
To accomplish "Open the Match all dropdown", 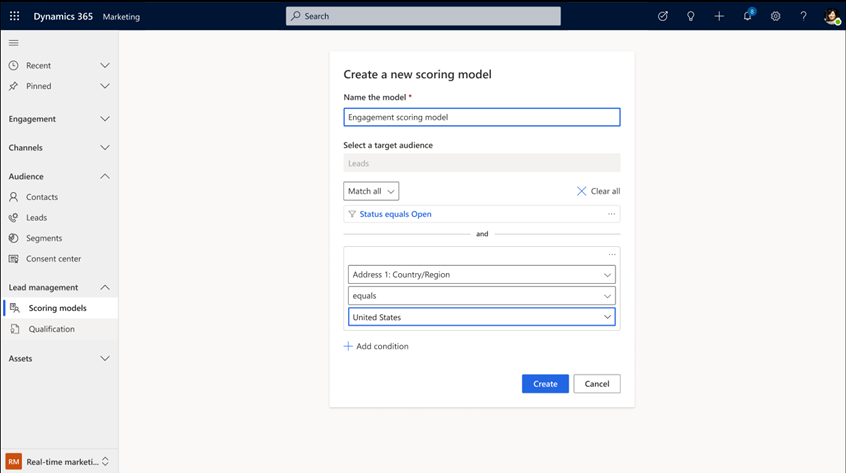I will tap(371, 191).
